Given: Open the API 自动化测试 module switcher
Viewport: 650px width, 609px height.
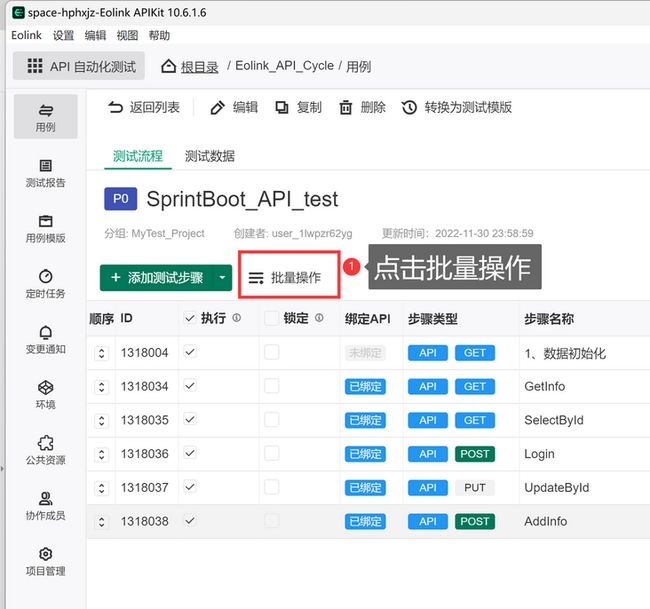Looking at the screenshot, I should point(79,66).
